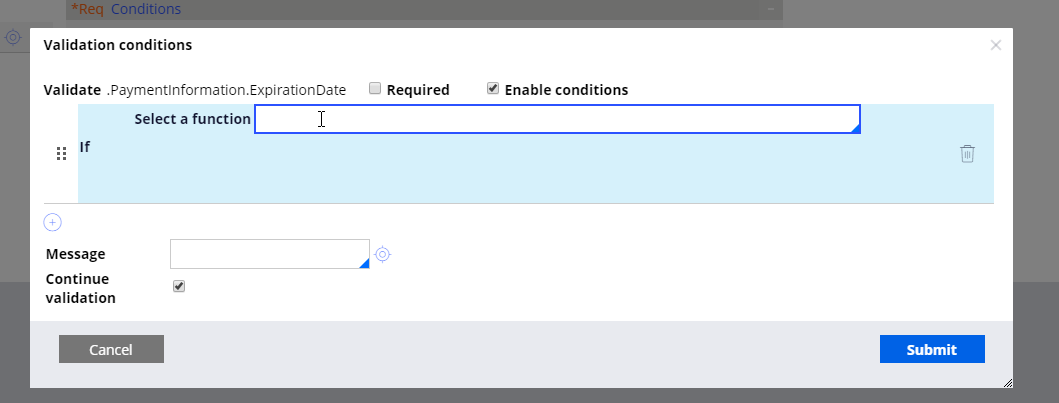Select the If condition row
Image resolution: width=1059 pixels, height=403 pixels.
[536, 154]
